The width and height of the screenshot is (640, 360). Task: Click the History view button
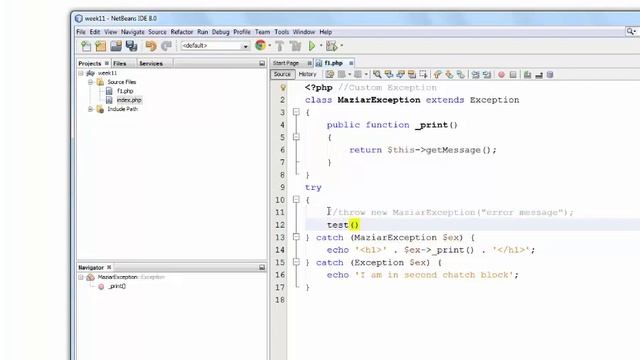click(307, 74)
